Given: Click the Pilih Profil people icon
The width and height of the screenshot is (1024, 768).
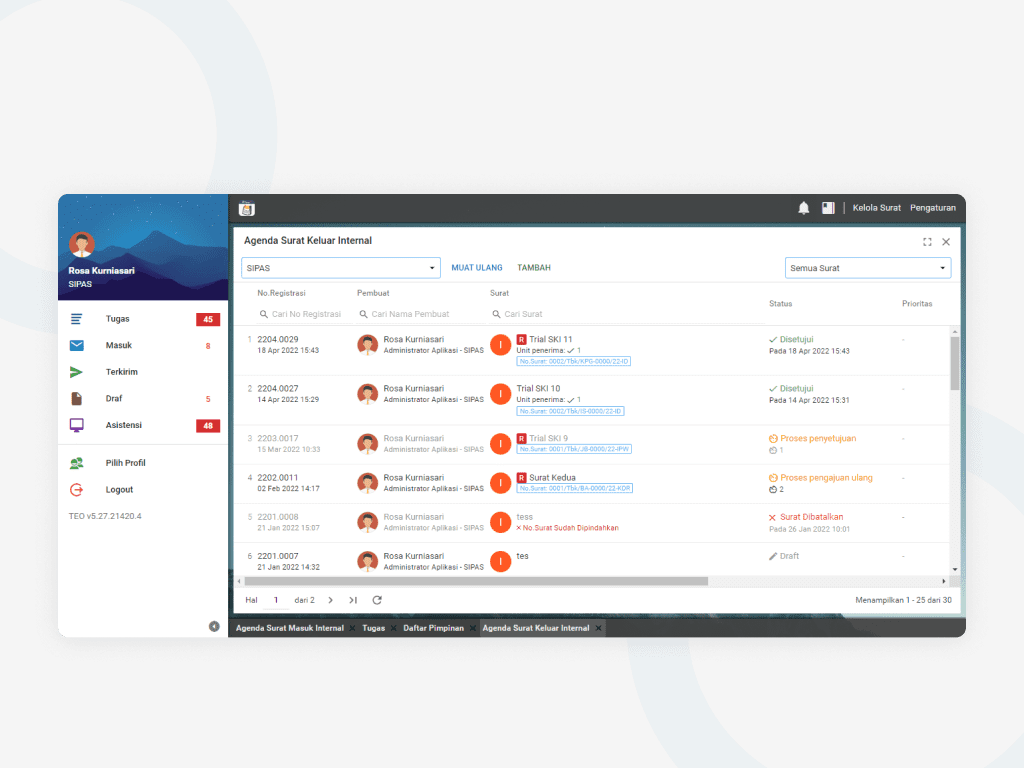Looking at the screenshot, I should pyautogui.click(x=76, y=463).
